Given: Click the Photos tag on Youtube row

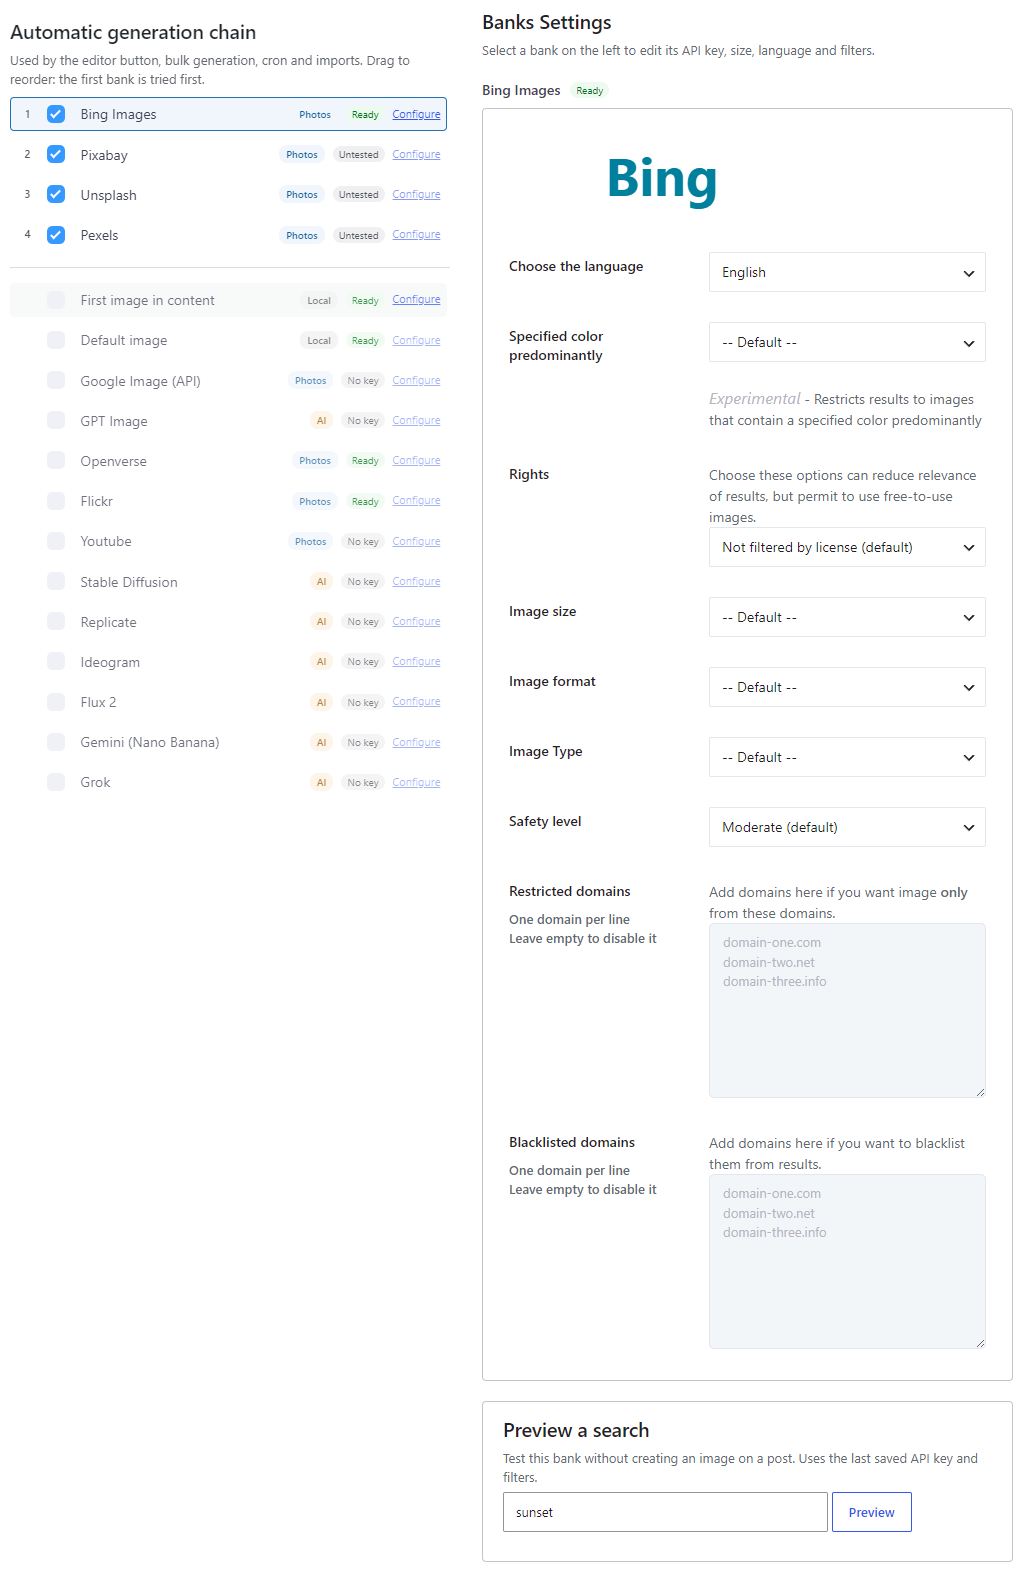Looking at the screenshot, I should [x=310, y=541].
